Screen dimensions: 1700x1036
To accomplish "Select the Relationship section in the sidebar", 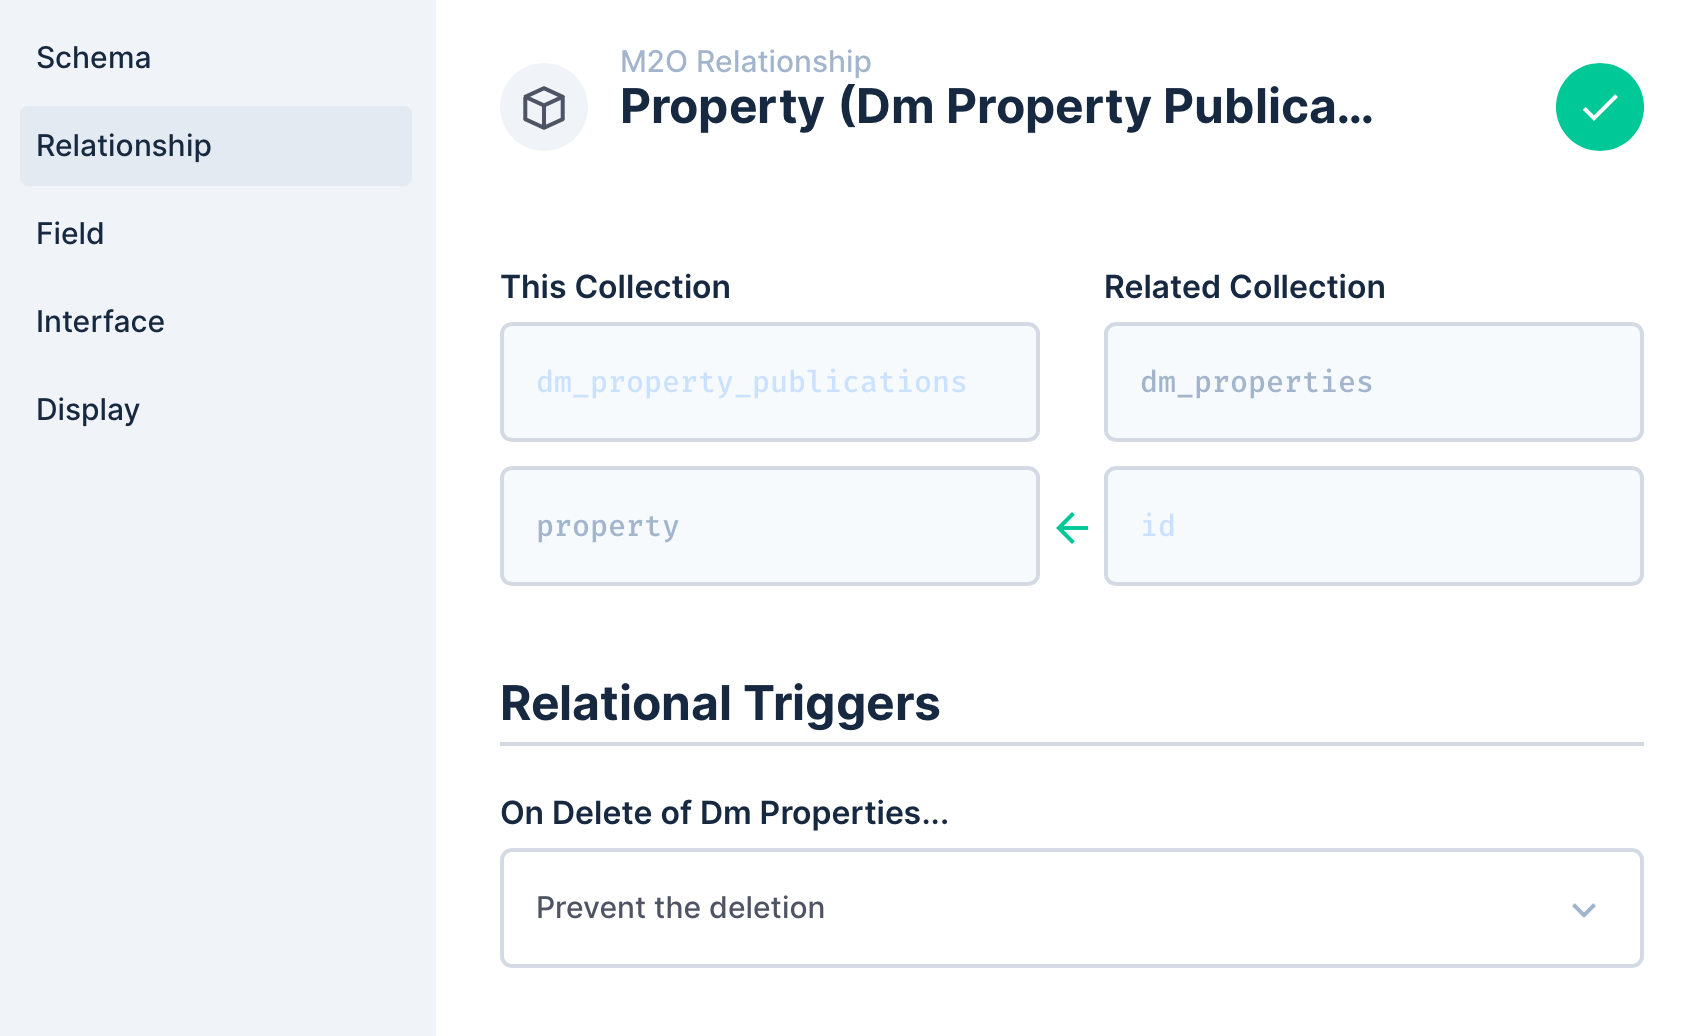I will [x=123, y=145].
